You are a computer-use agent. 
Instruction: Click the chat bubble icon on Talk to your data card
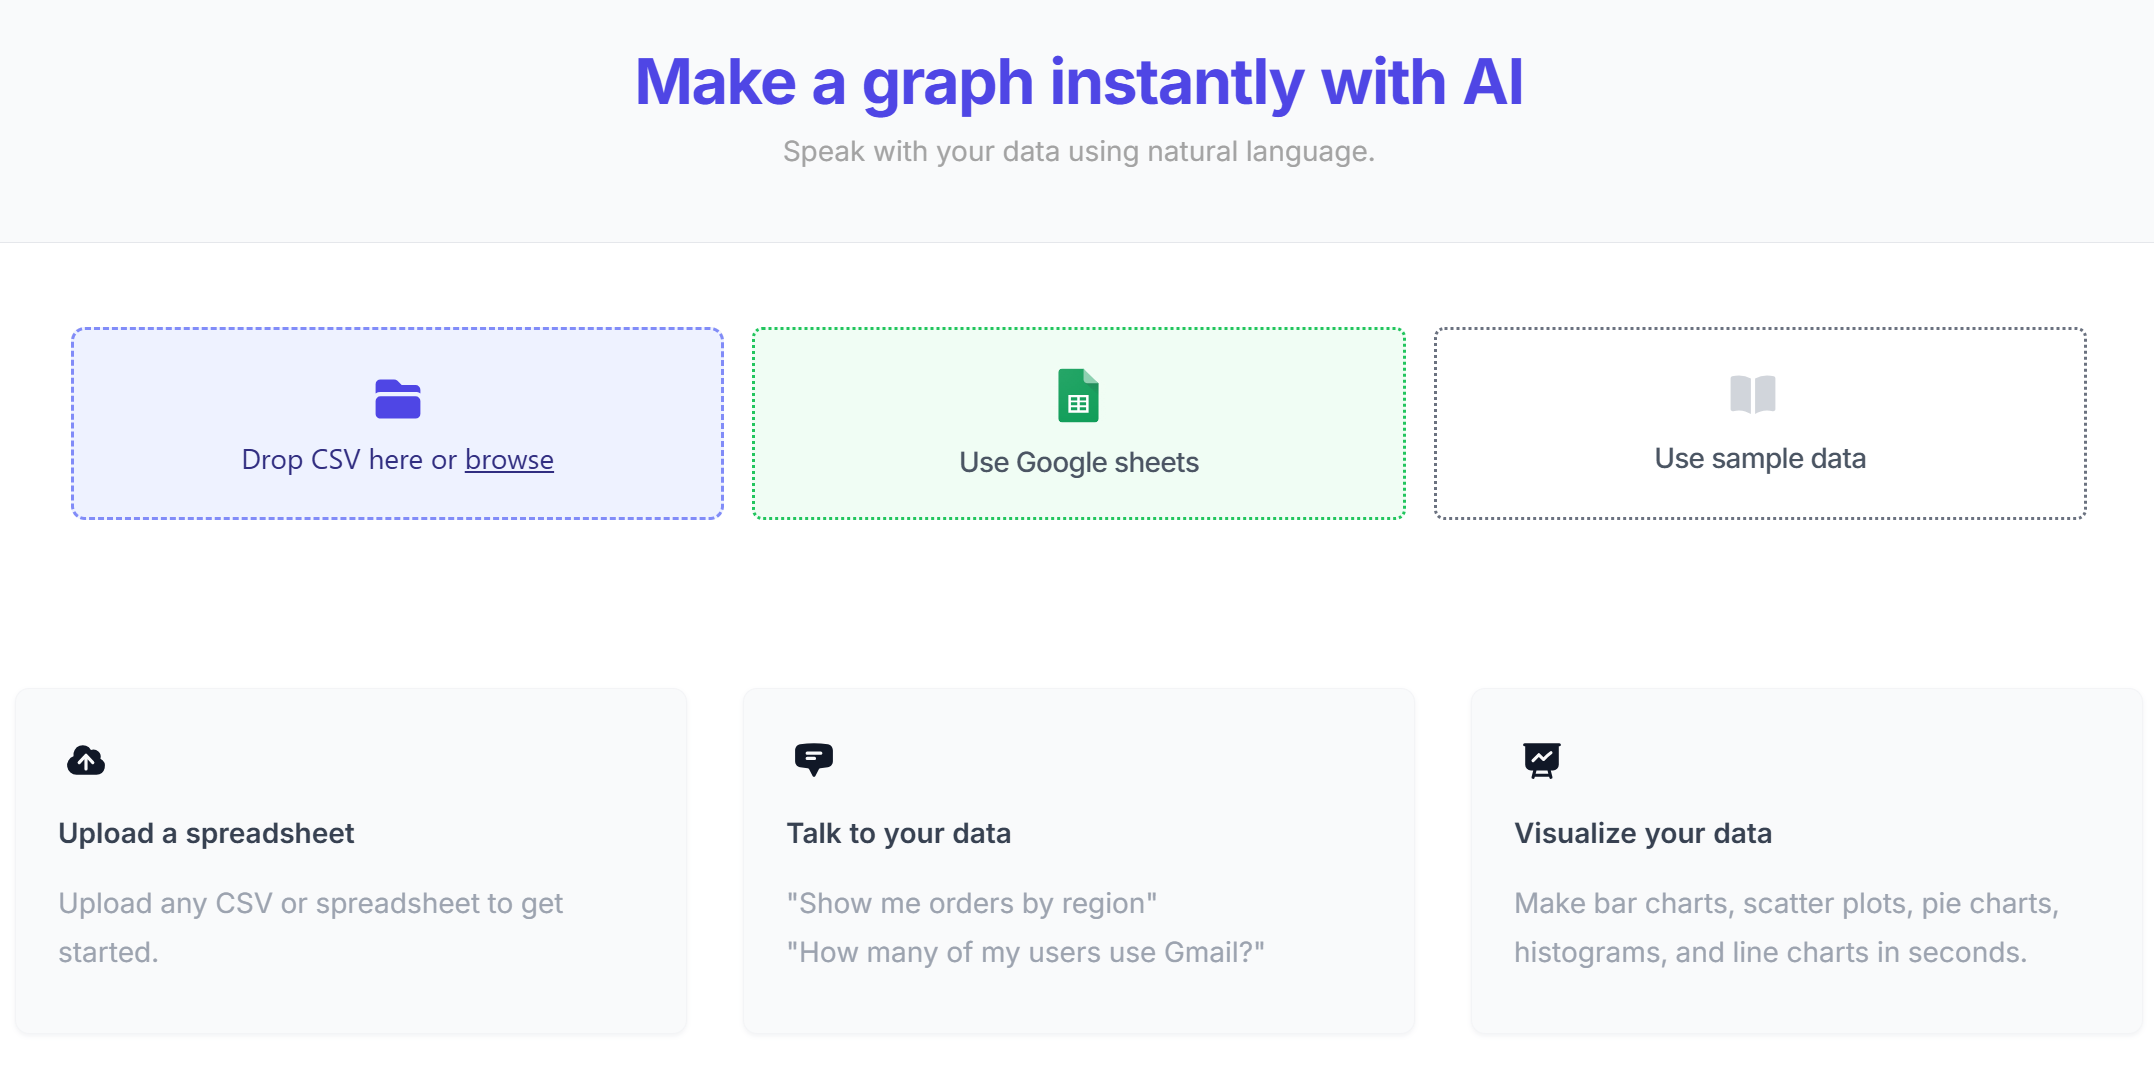point(813,760)
